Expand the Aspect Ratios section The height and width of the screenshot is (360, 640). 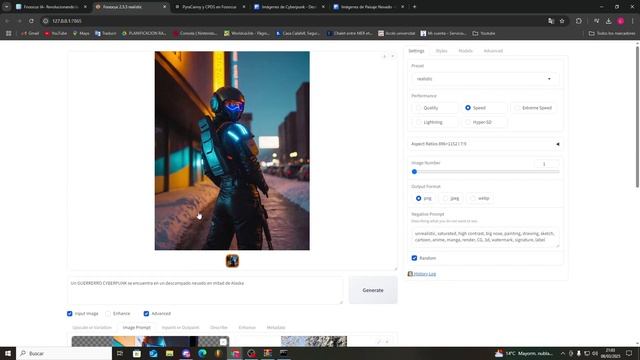point(485,144)
